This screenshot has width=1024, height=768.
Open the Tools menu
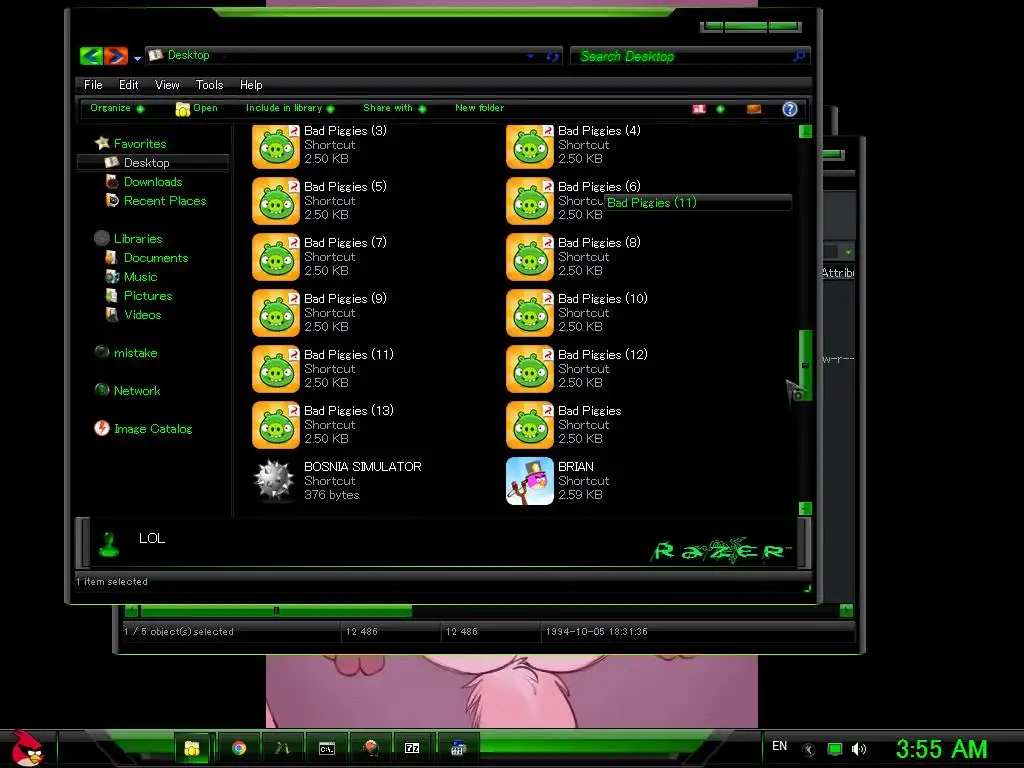click(x=209, y=85)
